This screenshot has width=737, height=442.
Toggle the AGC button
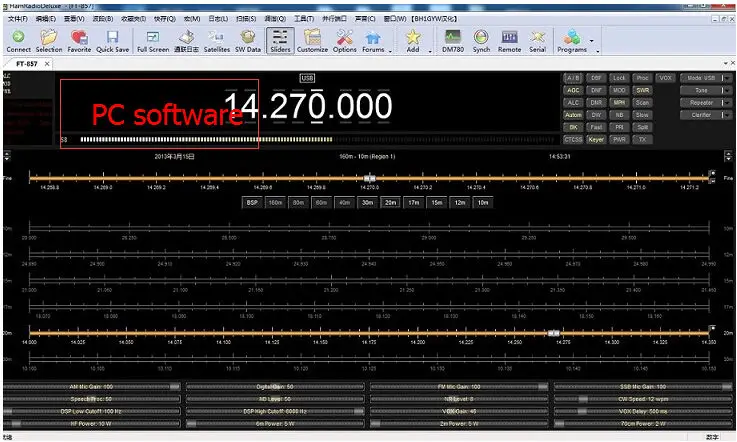point(573,90)
